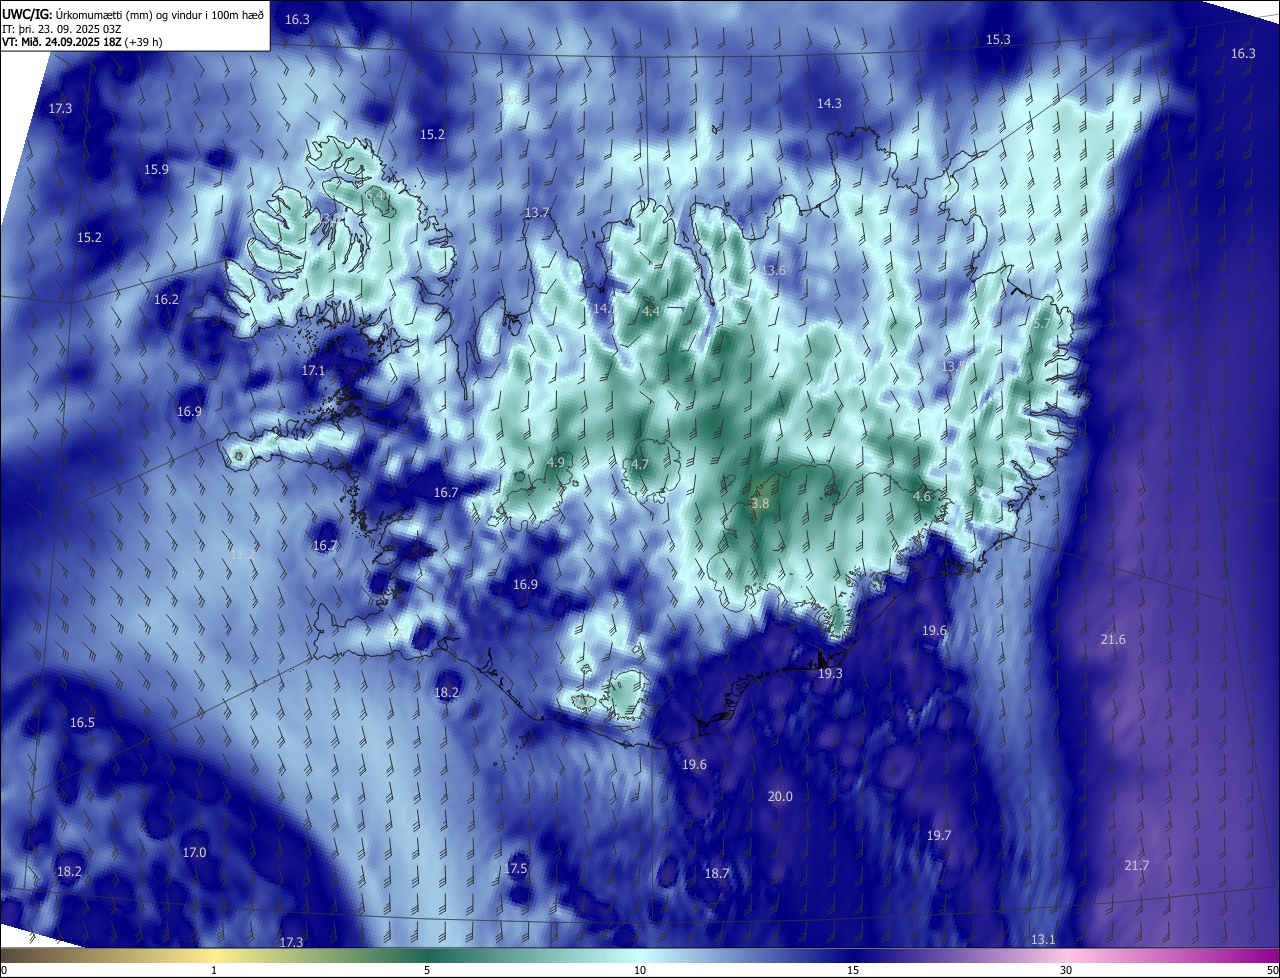Click the colour scale tick labelled 30

(x=1066, y=970)
